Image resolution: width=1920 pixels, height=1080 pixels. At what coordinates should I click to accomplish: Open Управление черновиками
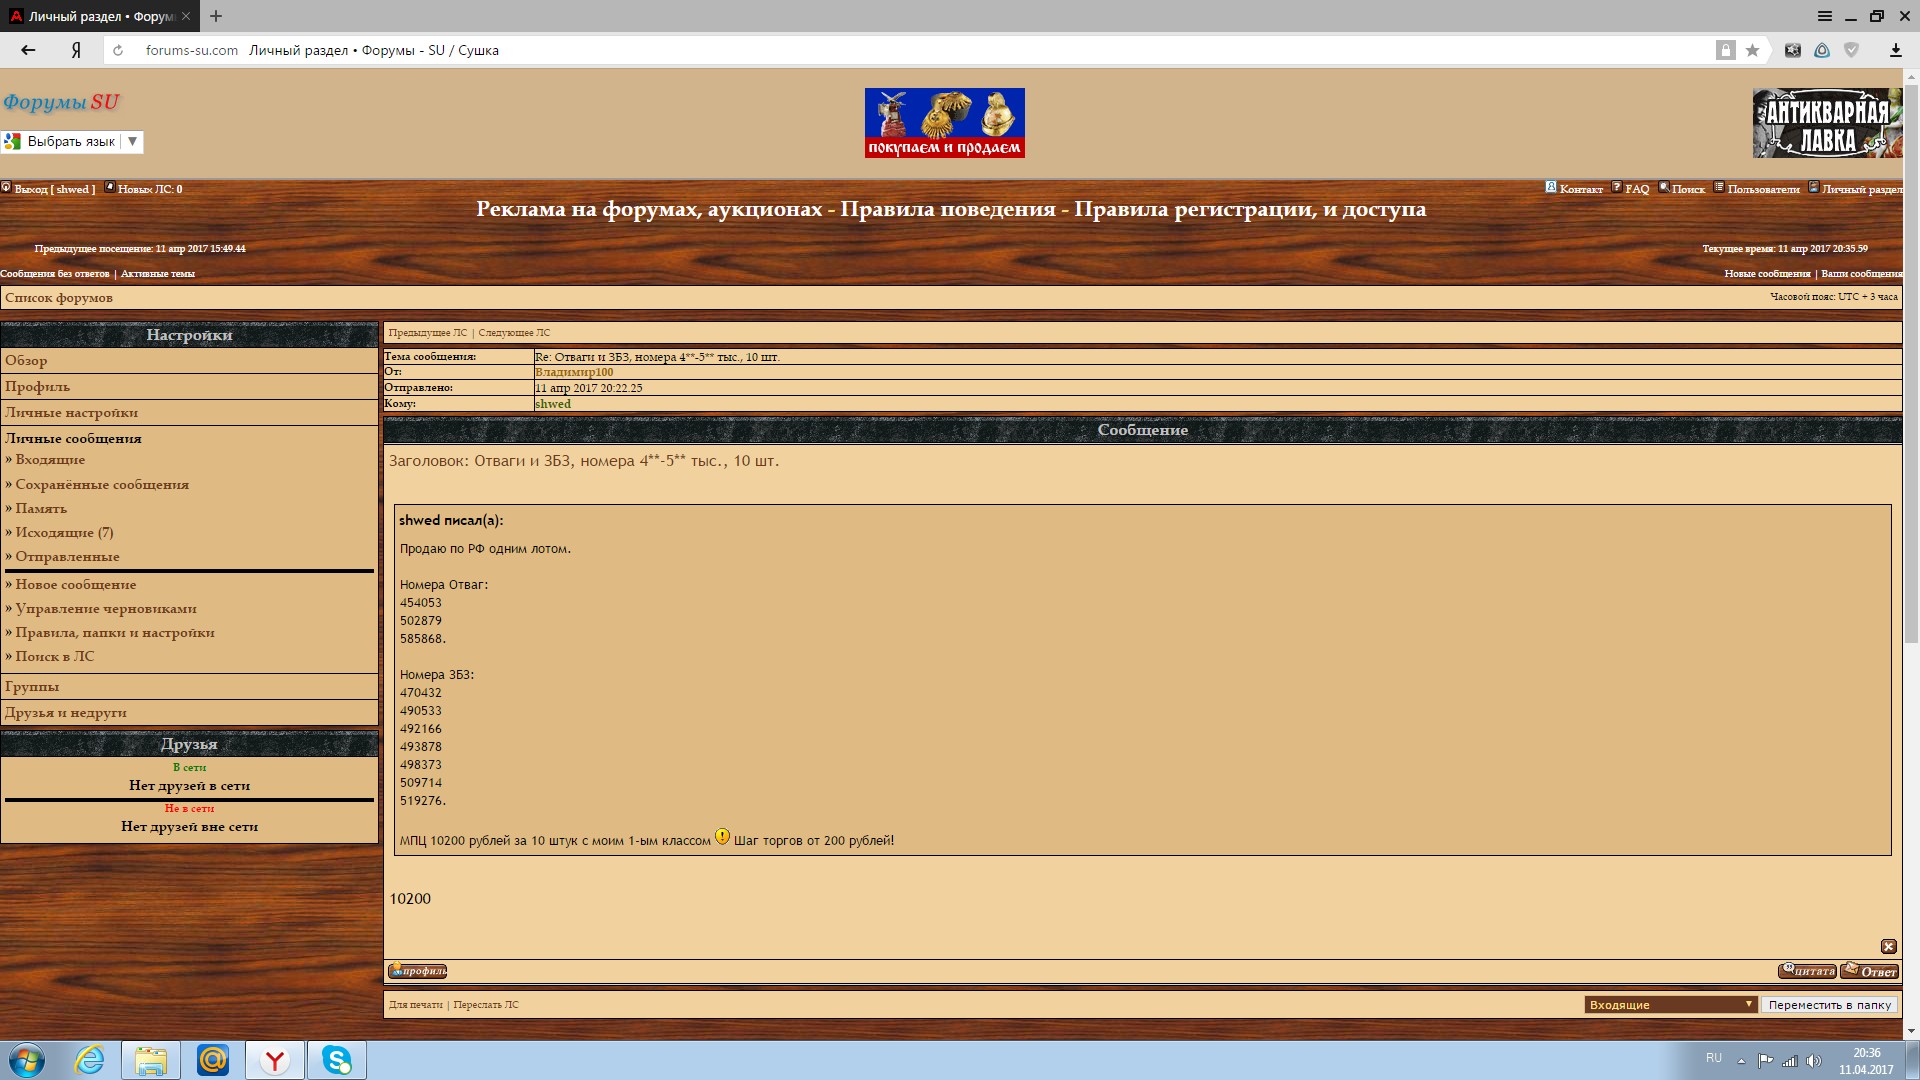coord(106,609)
